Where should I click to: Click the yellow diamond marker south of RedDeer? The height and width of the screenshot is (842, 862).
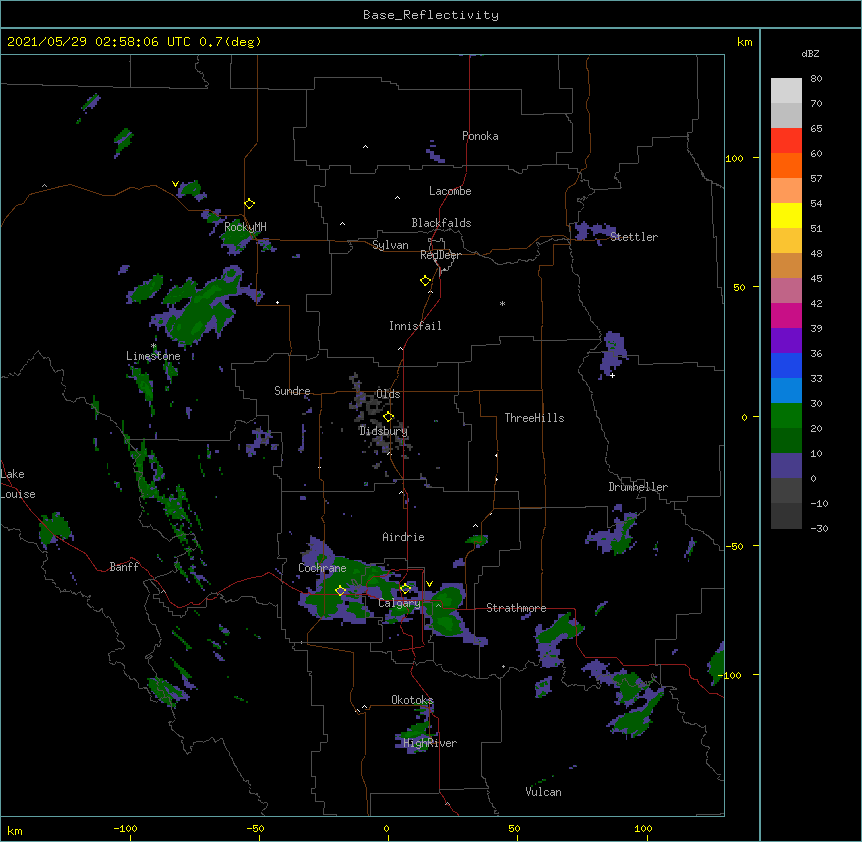point(425,281)
